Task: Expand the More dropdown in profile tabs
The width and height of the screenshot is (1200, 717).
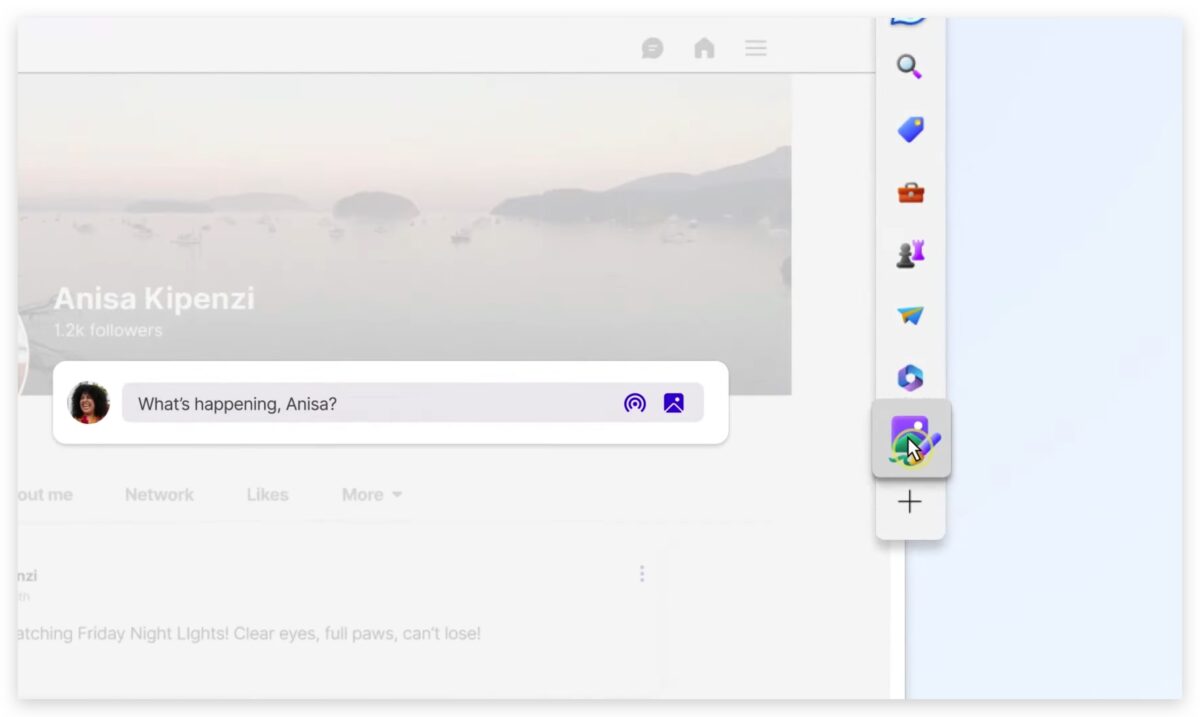Action: tap(371, 495)
